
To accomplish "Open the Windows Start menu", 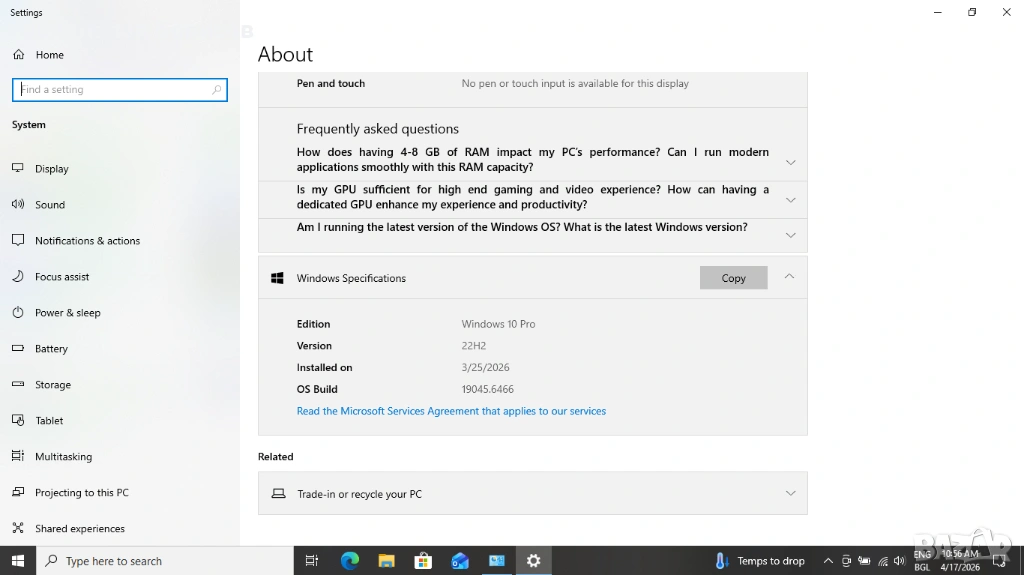I will tap(18, 561).
